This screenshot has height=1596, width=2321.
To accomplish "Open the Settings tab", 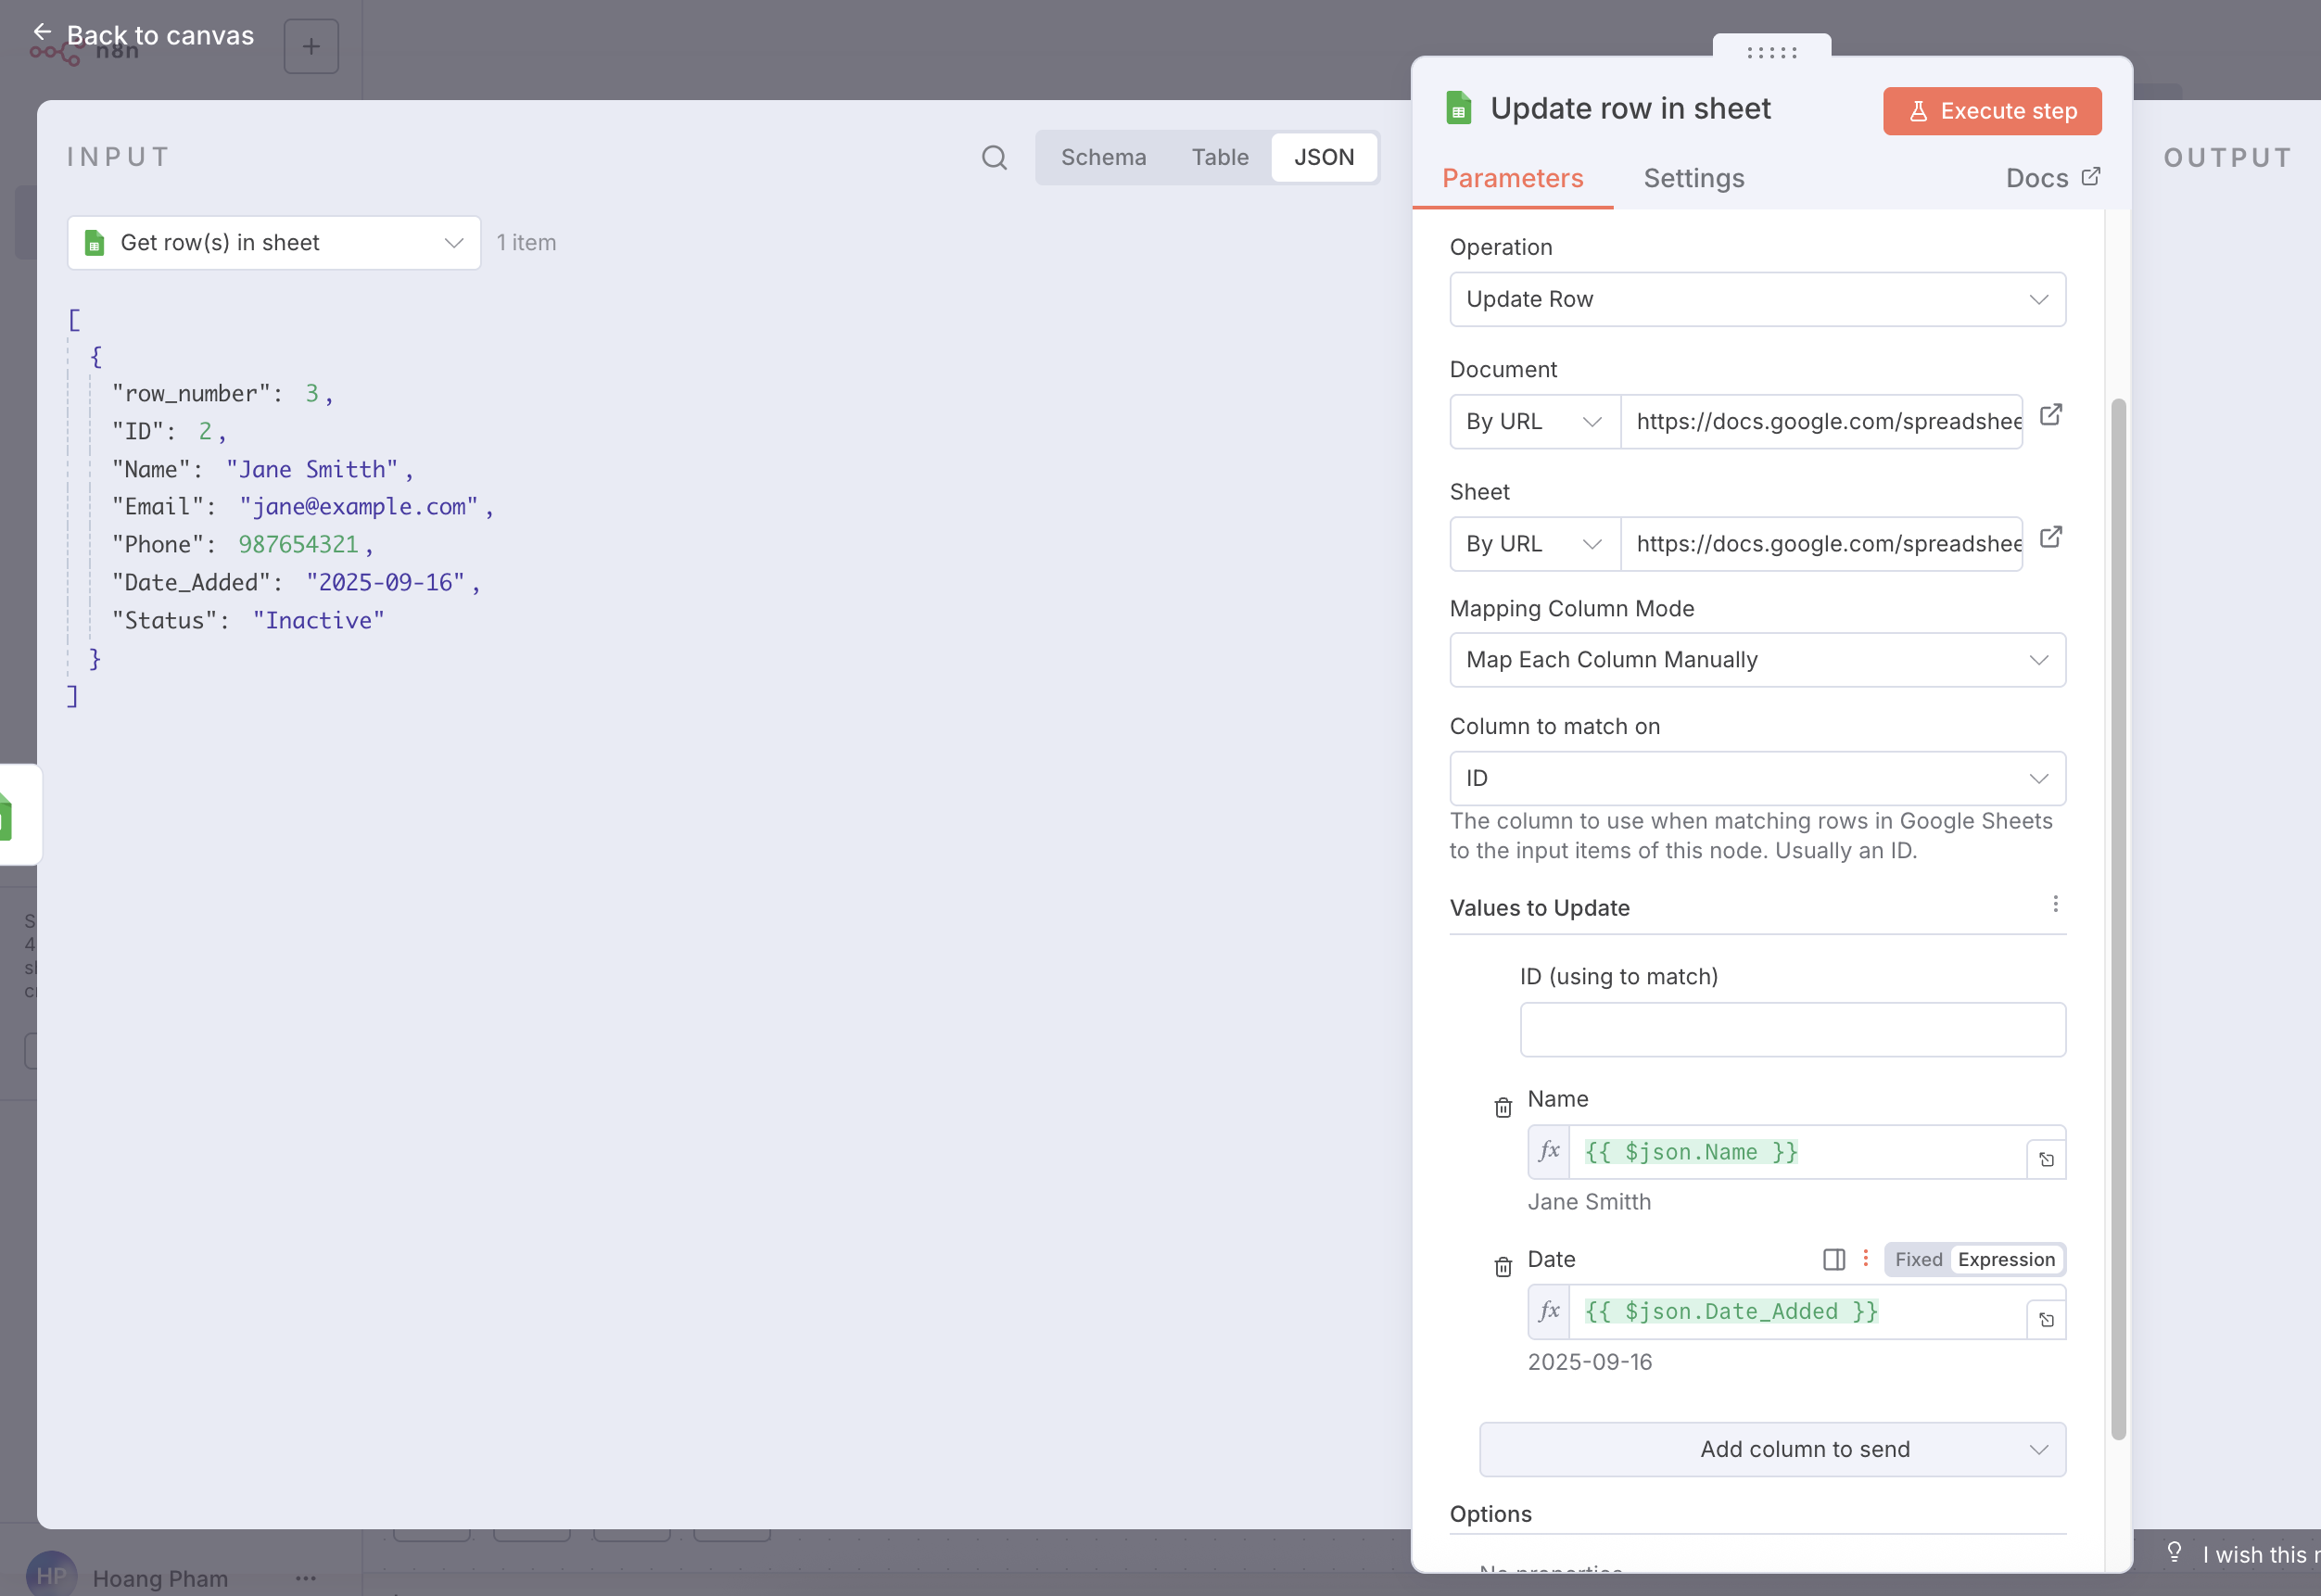I will tap(1693, 178).
